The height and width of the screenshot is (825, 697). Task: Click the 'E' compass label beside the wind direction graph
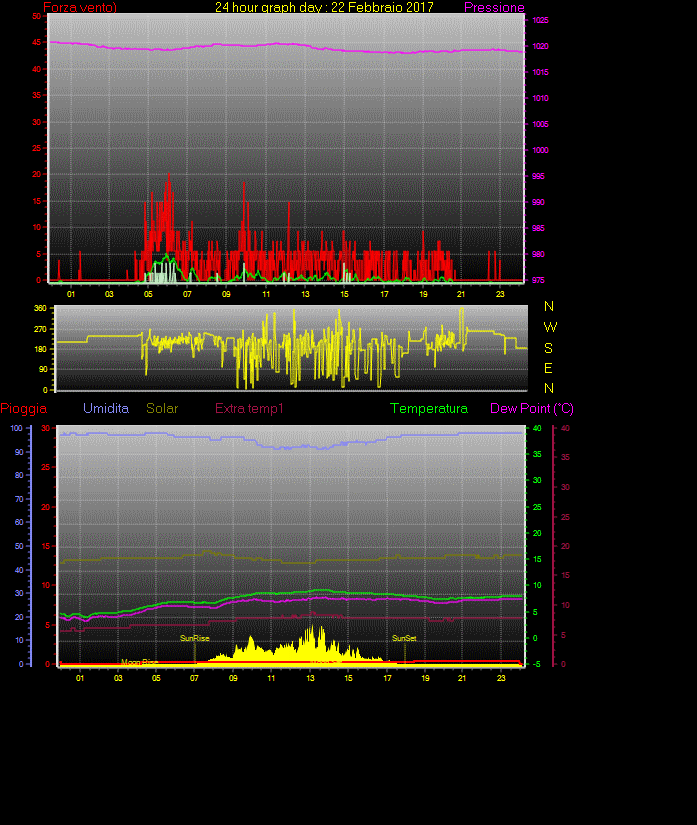(548, 368)
